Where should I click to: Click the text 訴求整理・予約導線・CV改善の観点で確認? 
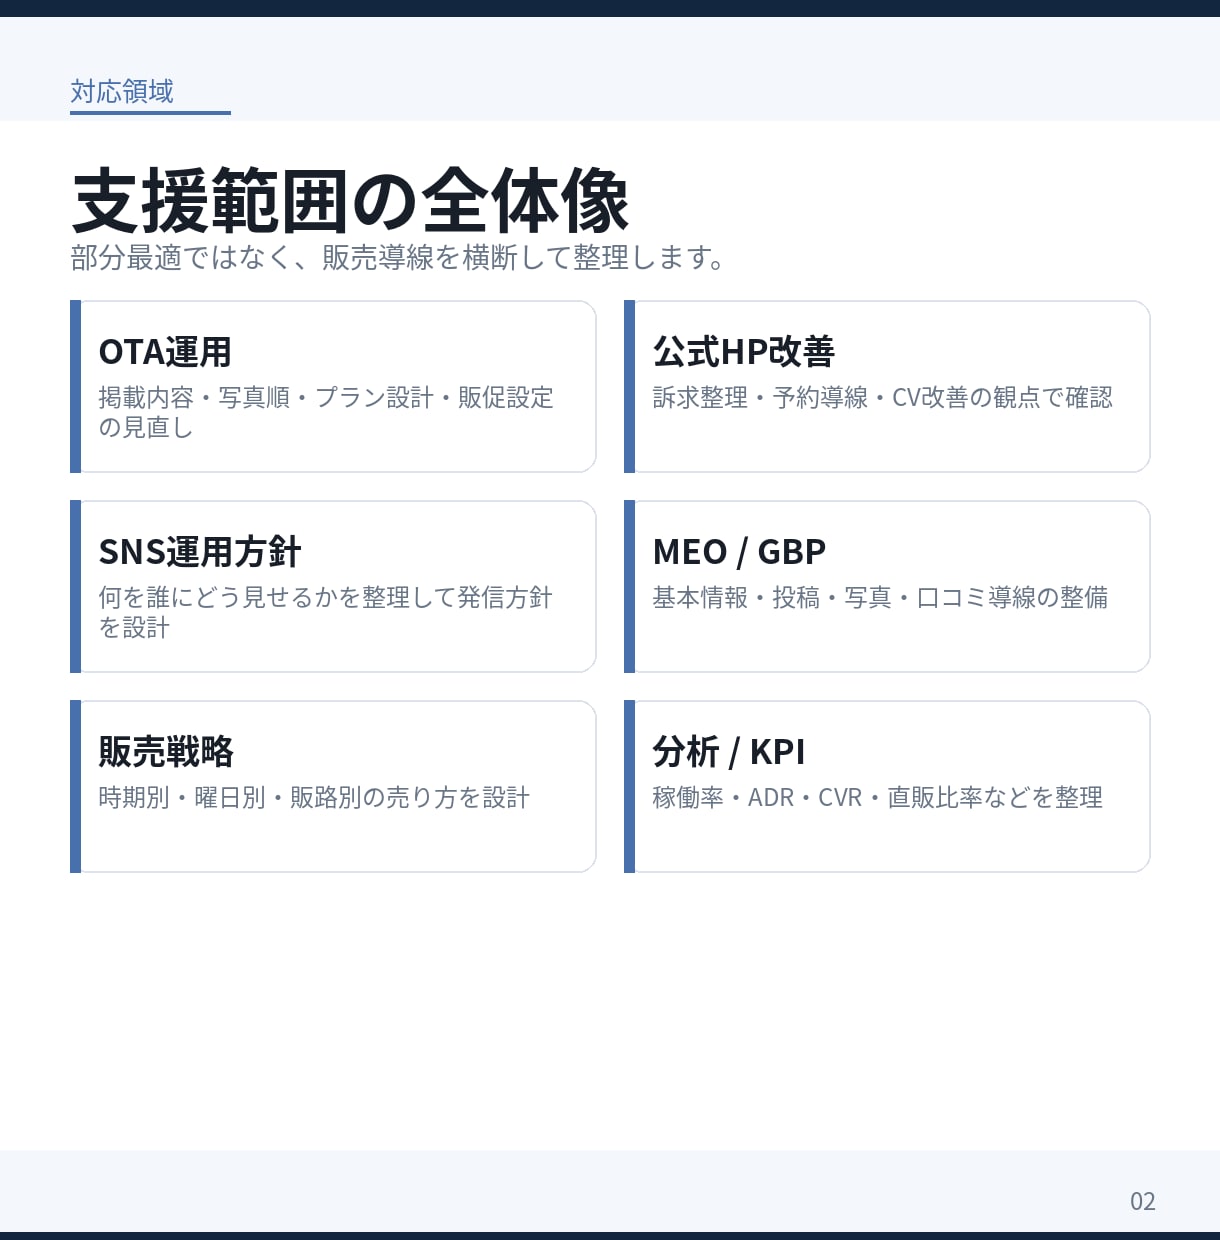click(x=882, y=398)
